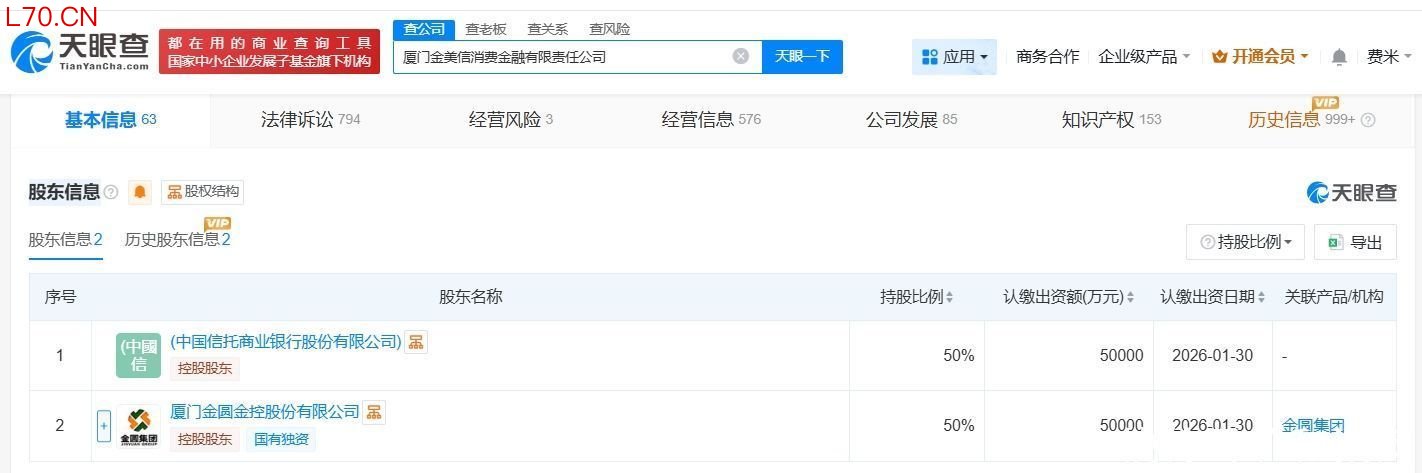Clear the search box with the X icon
This screenshot has width=1422, height=473.
(741, 57)
